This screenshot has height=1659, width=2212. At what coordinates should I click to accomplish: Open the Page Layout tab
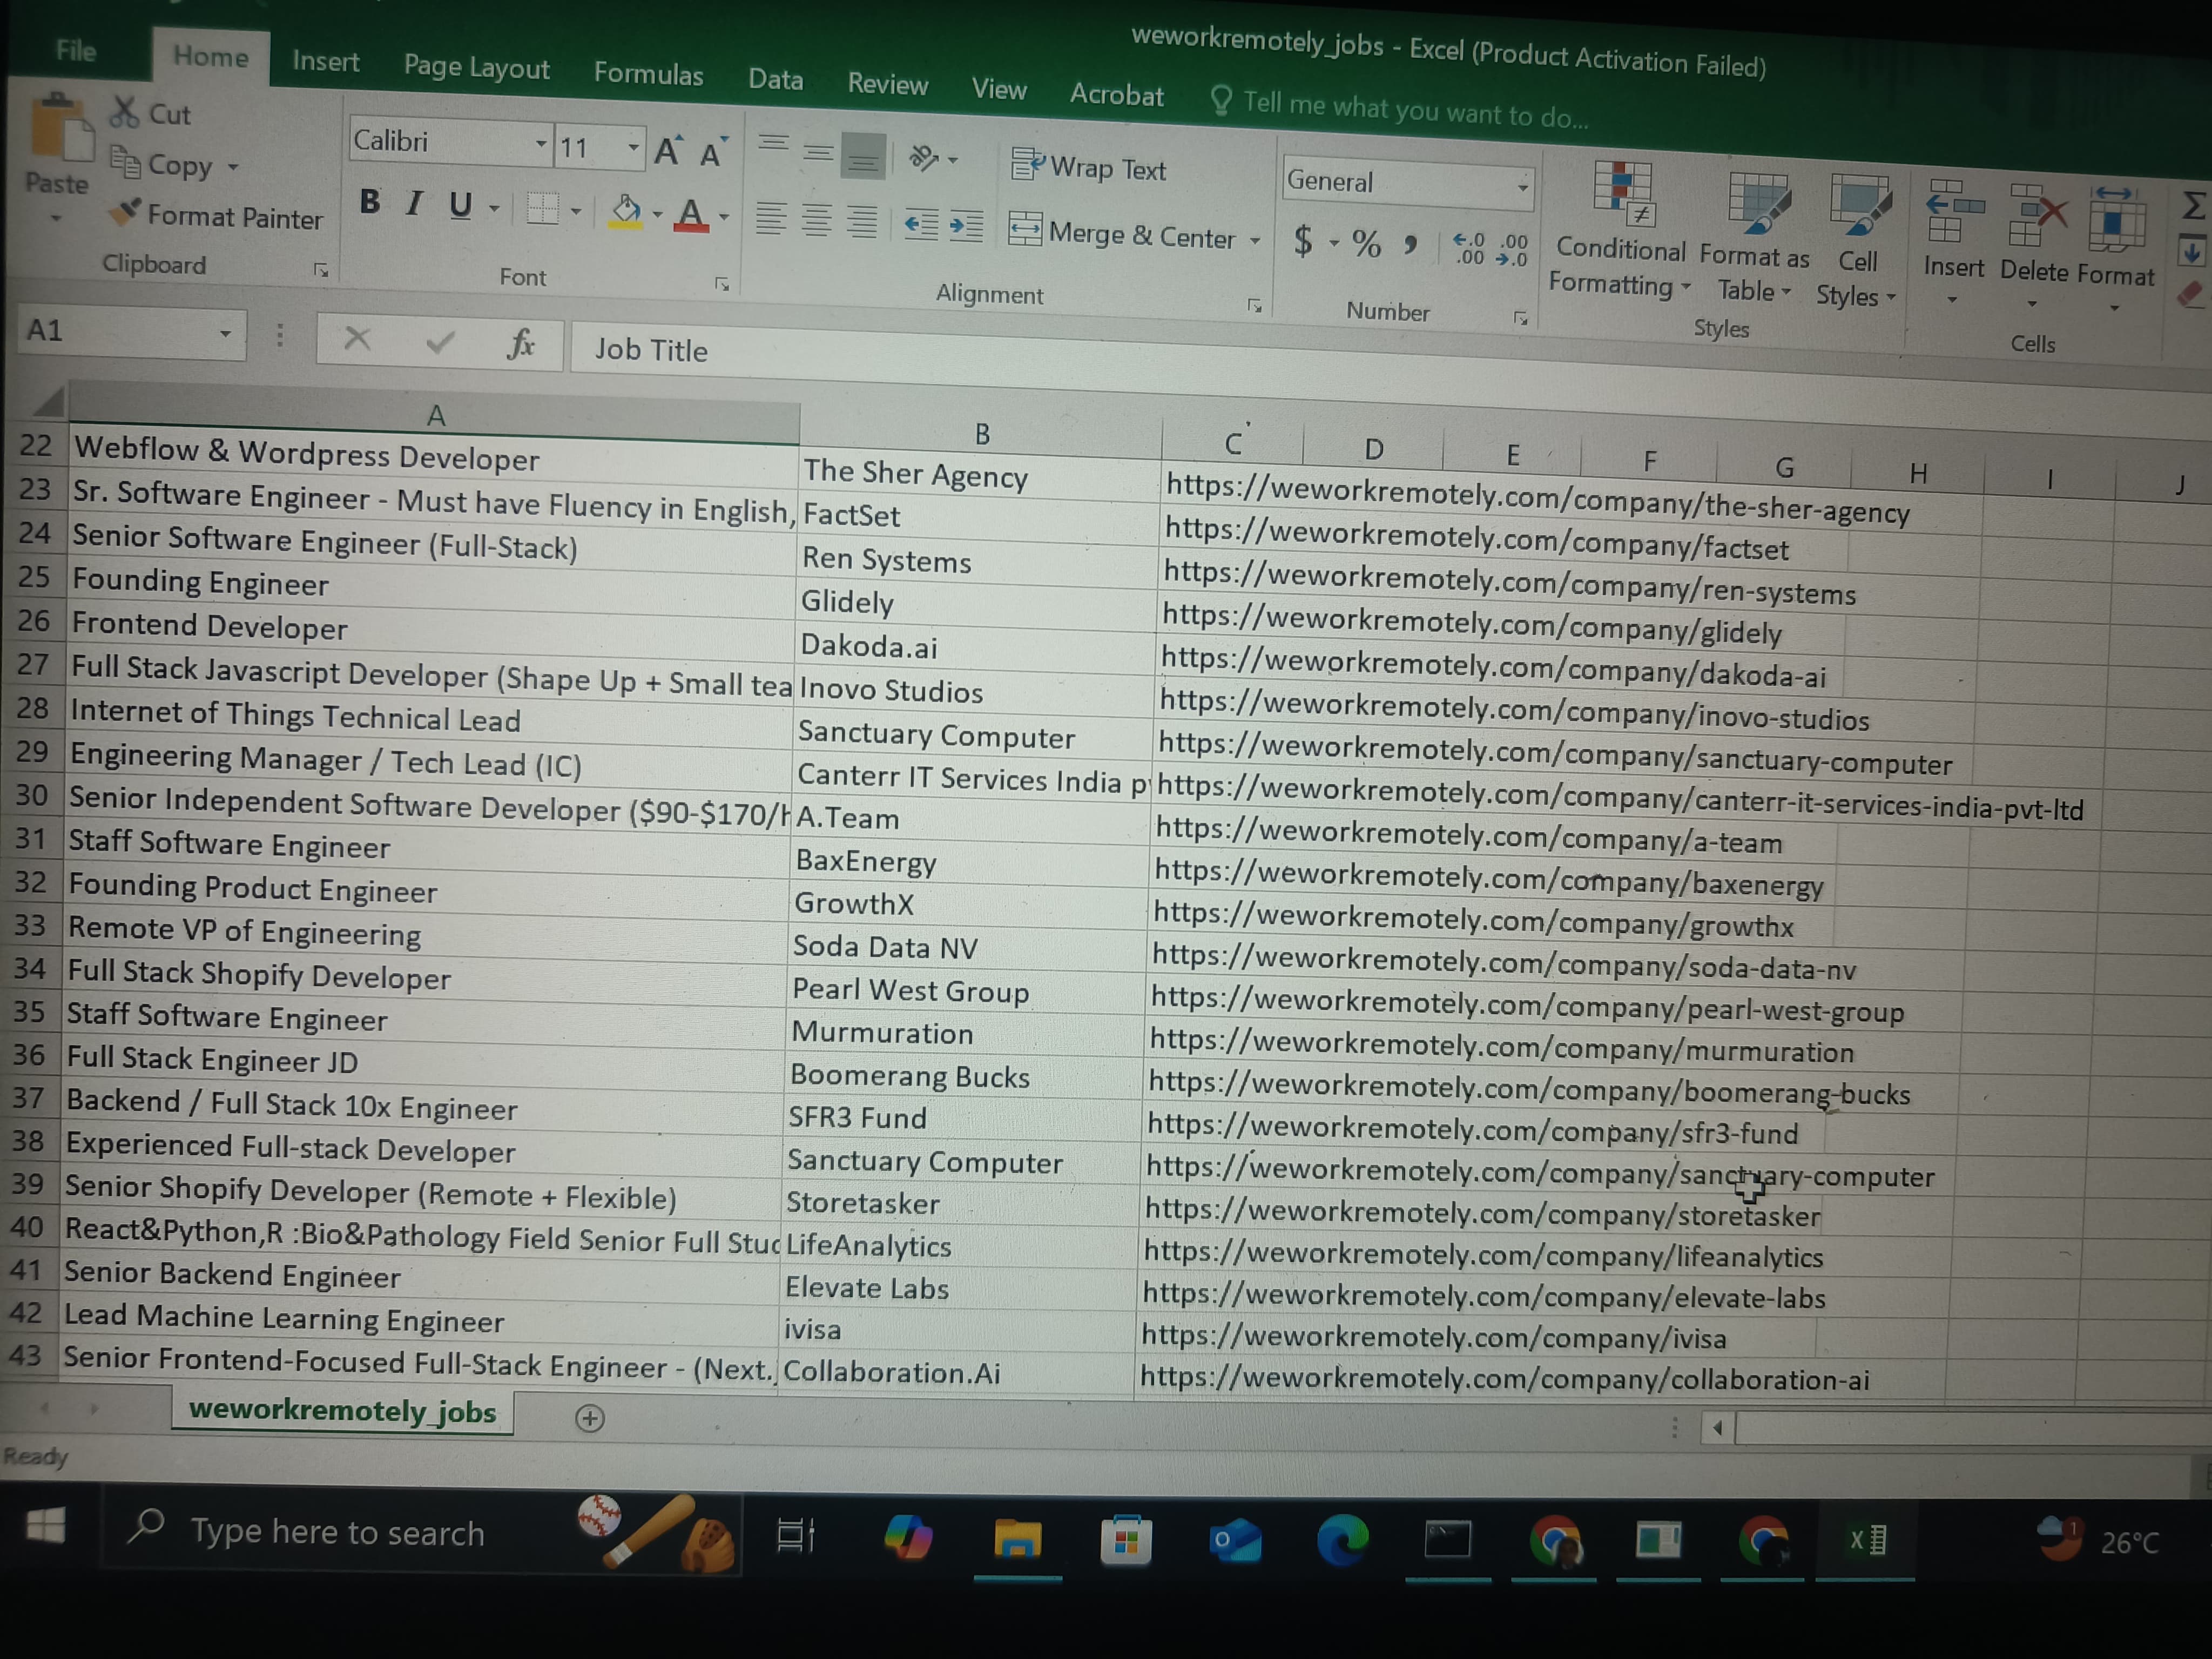click(476, 67)
